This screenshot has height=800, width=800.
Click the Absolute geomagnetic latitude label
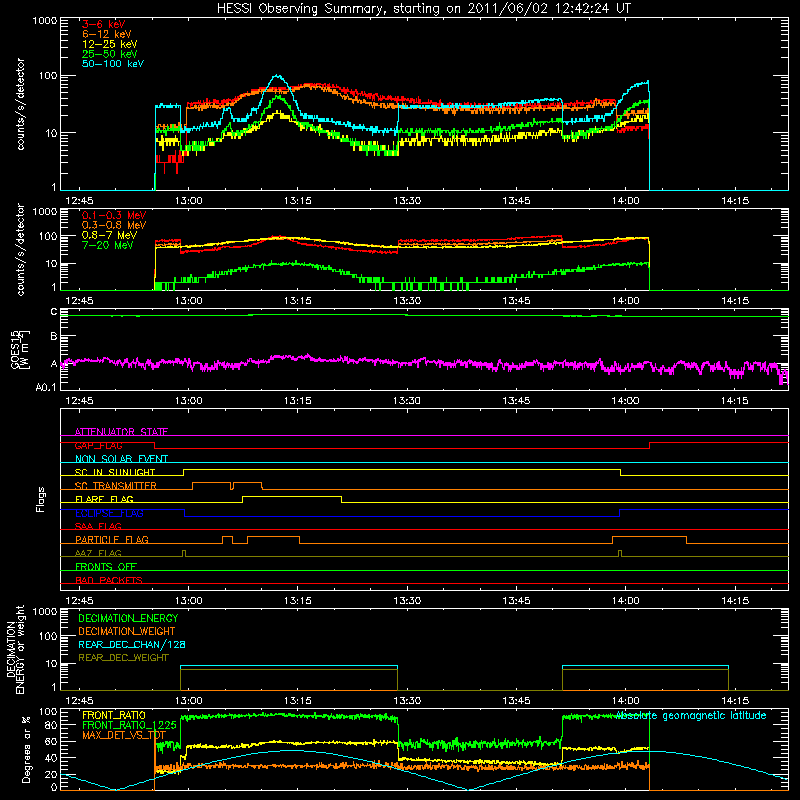(691, 715)
